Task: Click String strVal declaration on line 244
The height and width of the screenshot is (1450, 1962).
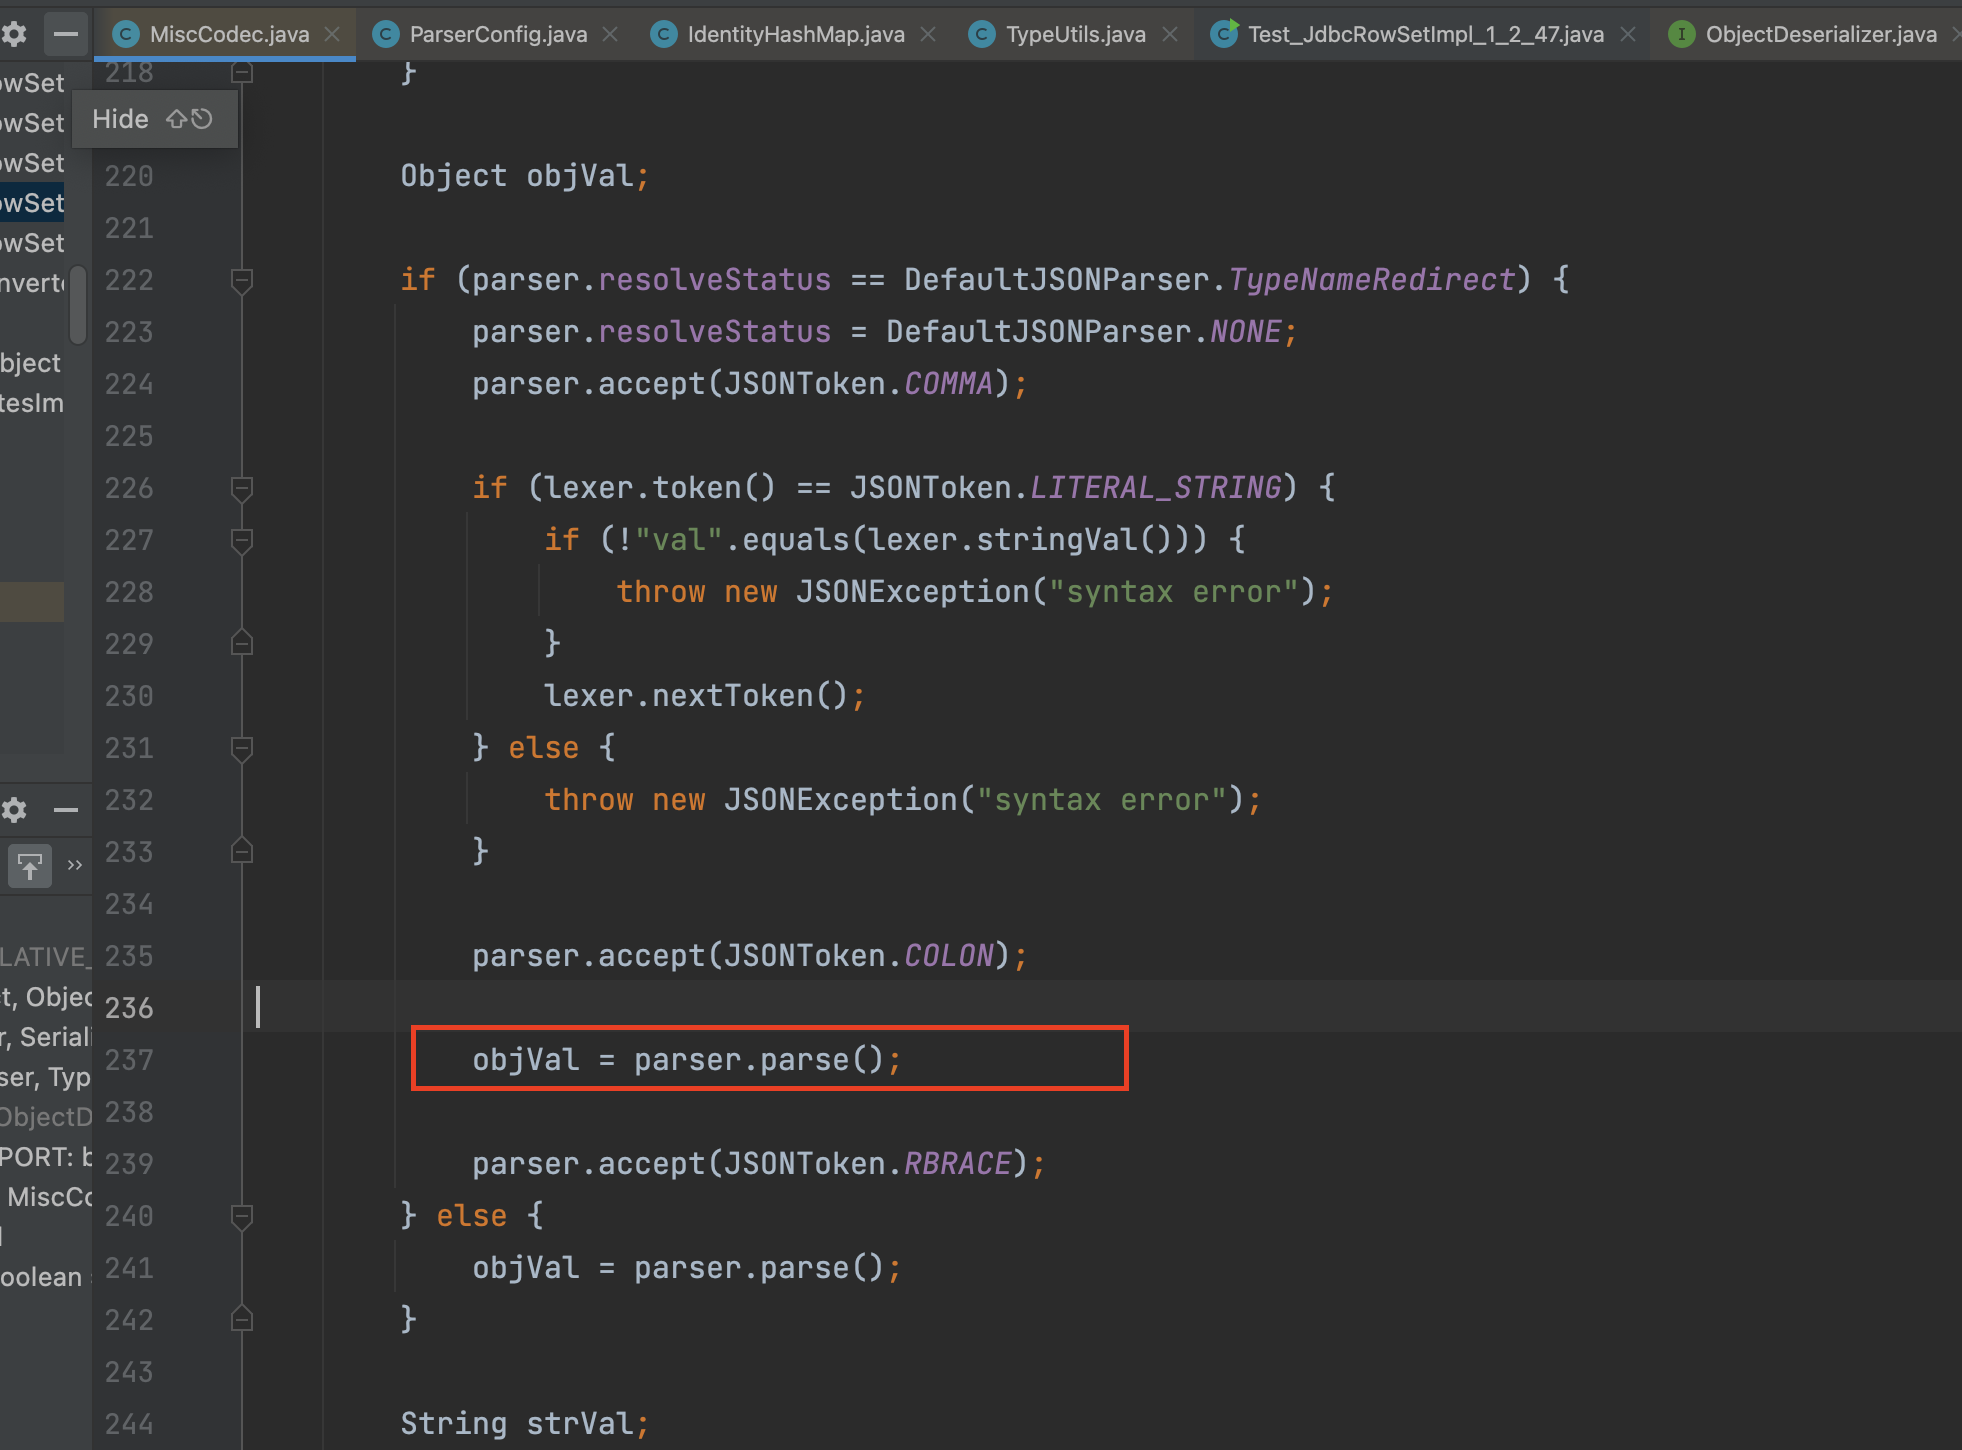Action: point(525,1424)
